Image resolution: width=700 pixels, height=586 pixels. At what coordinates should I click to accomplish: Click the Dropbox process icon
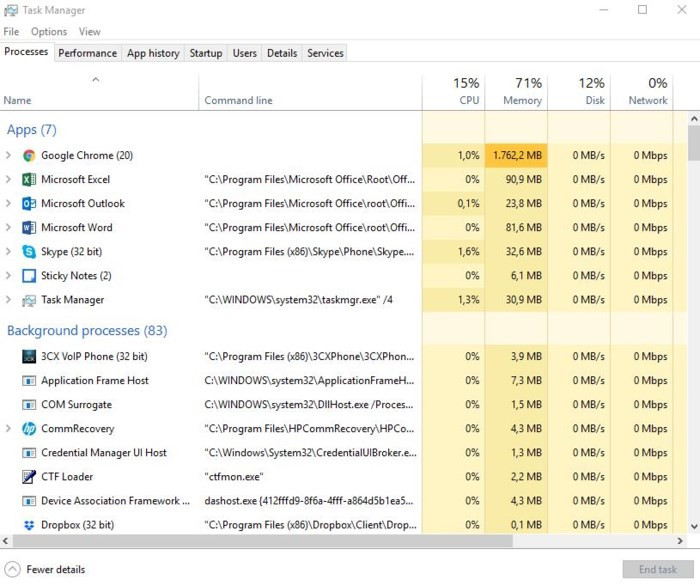tap(29, 525)
